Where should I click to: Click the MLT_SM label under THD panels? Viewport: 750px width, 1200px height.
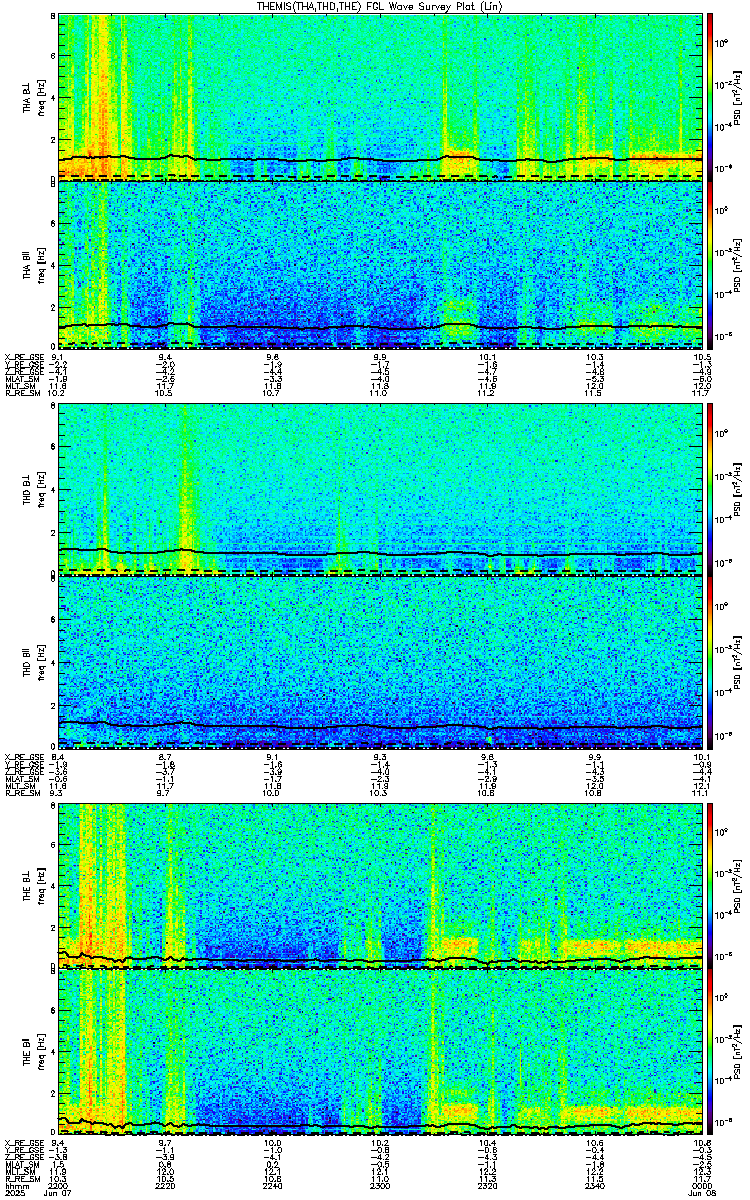click(x=19, y=781)
